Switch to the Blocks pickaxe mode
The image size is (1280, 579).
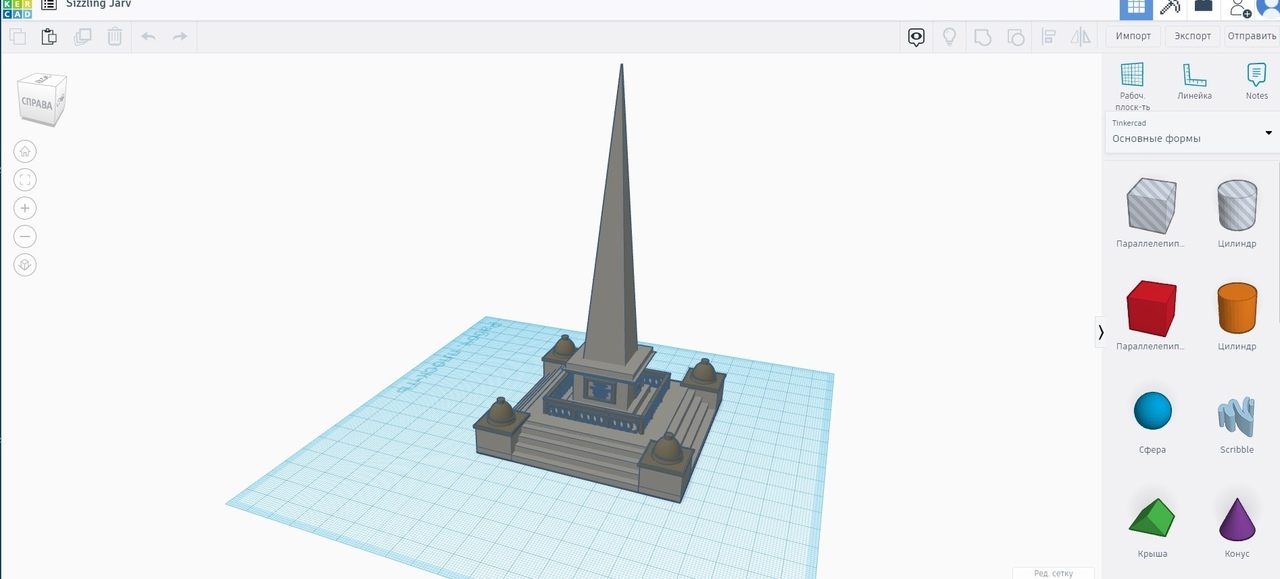tap(1169, 7)
